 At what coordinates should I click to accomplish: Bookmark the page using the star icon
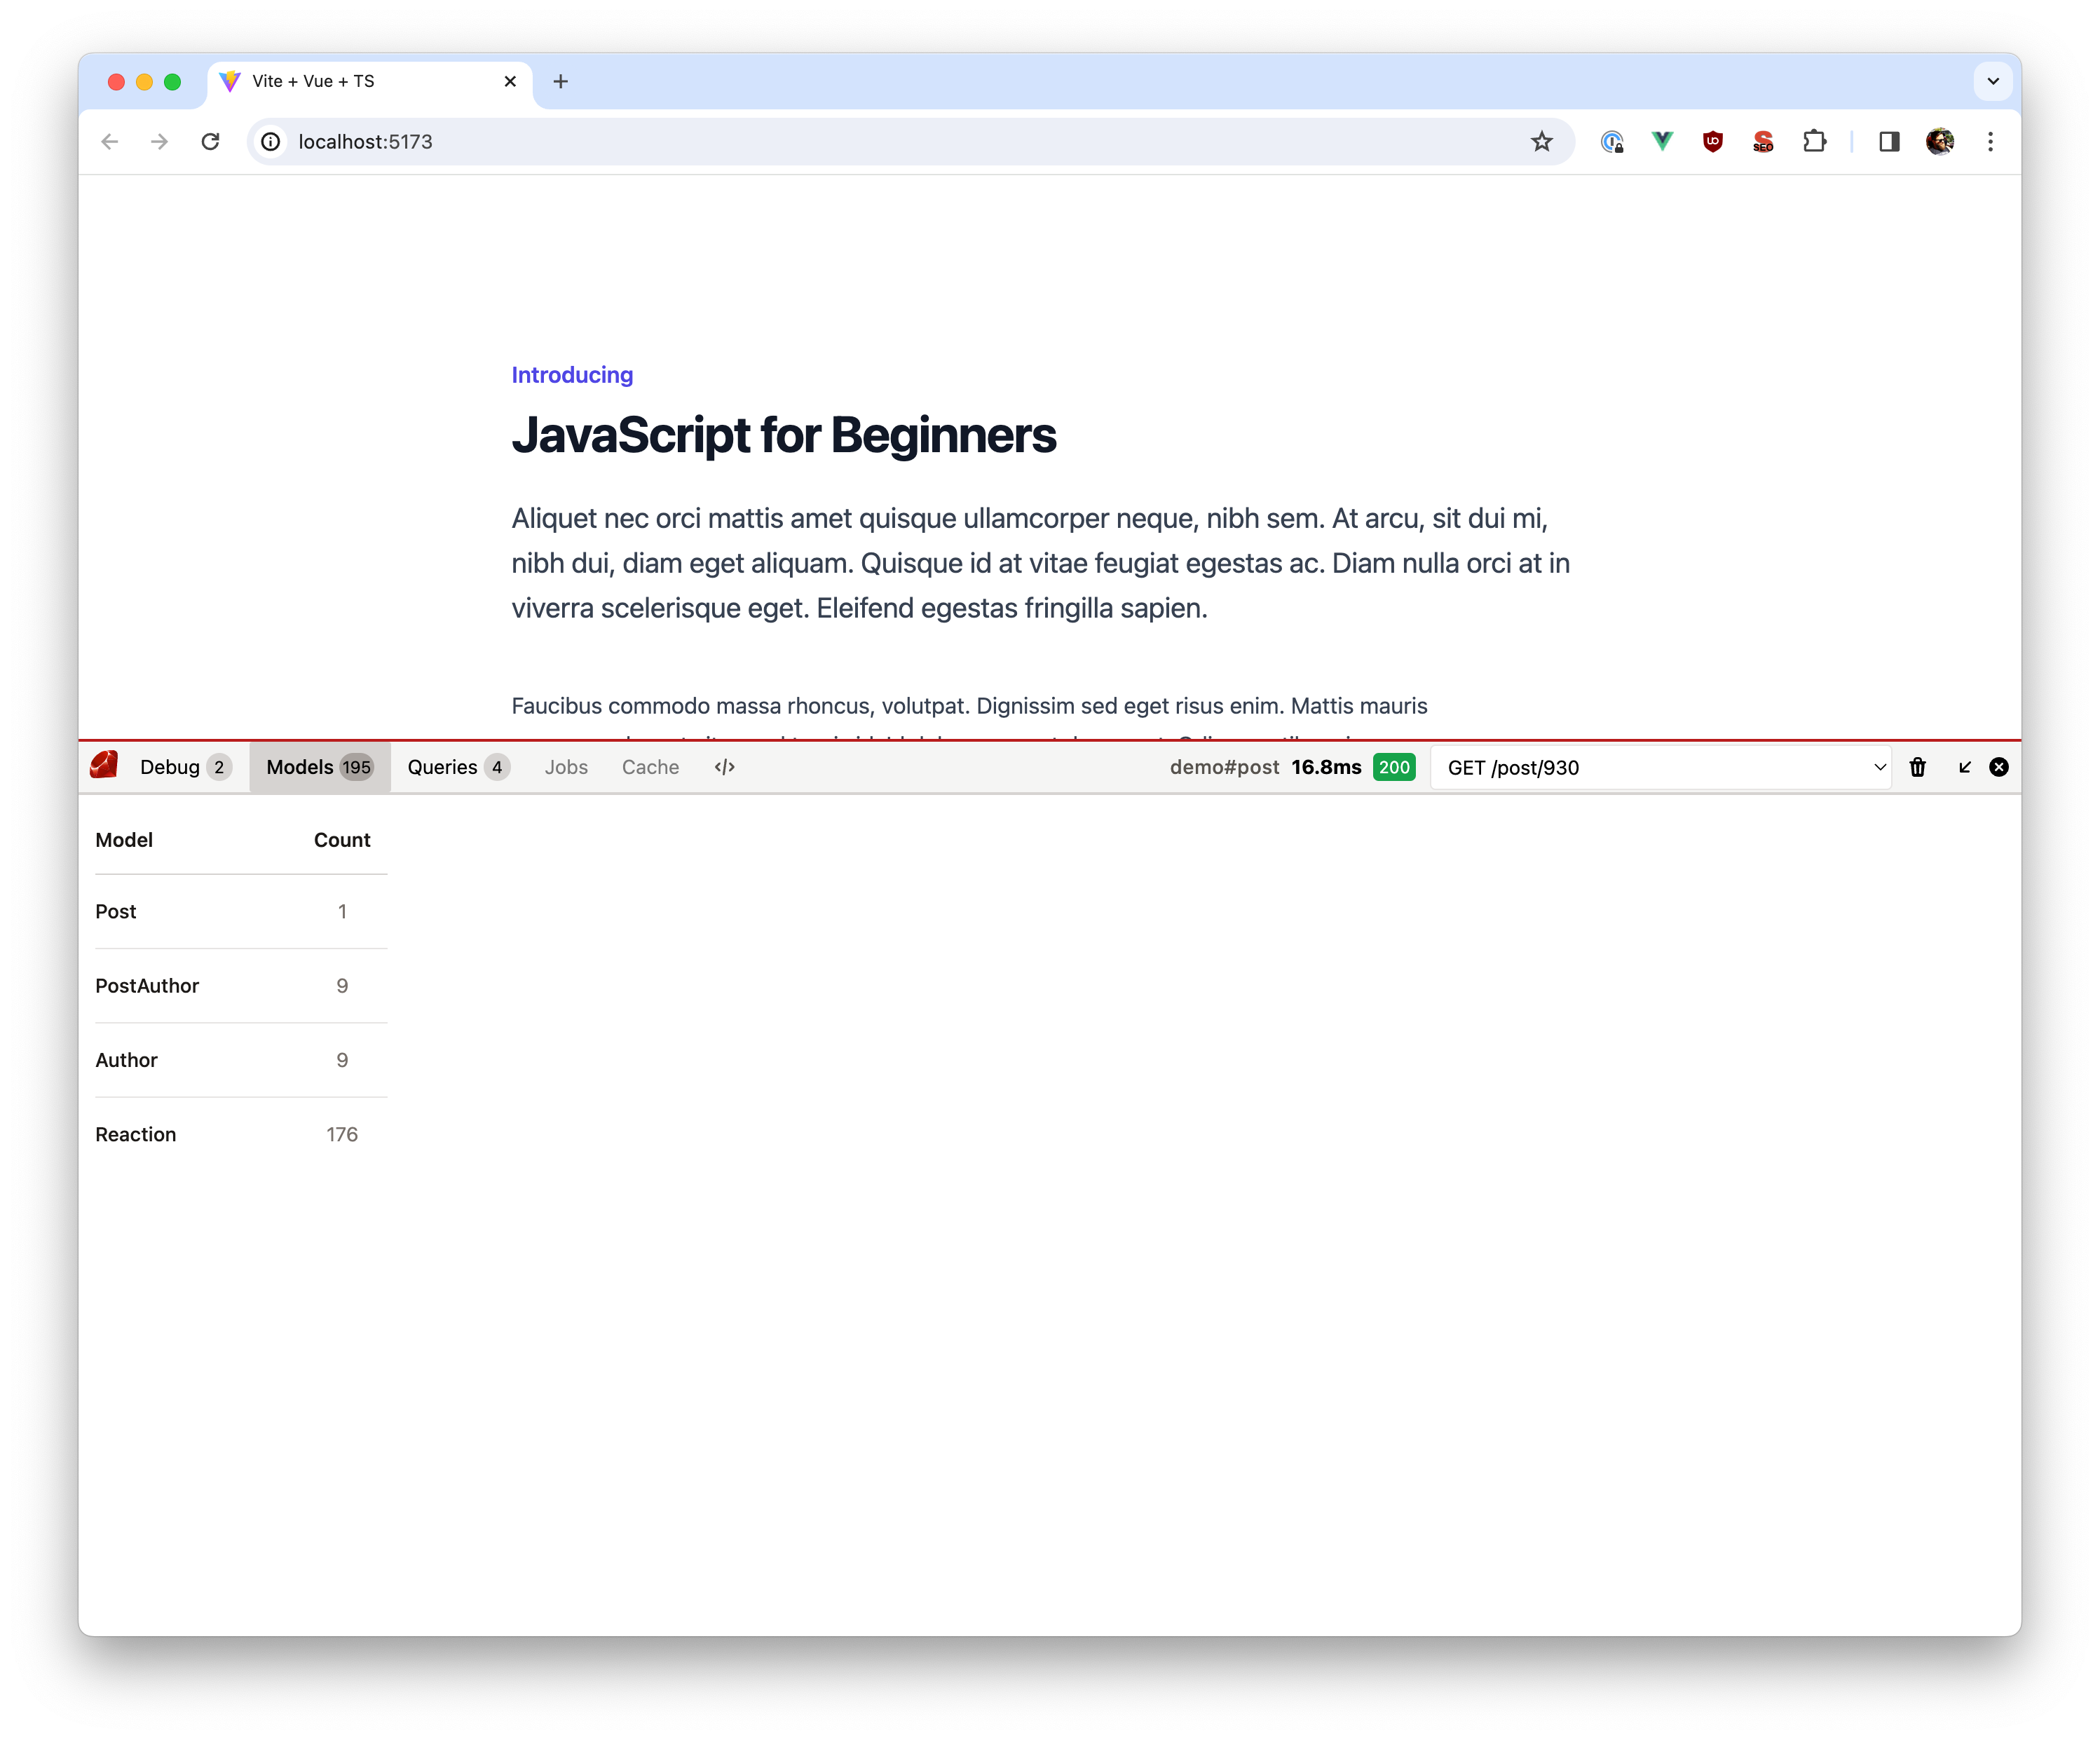click(x=1541, y=142)
